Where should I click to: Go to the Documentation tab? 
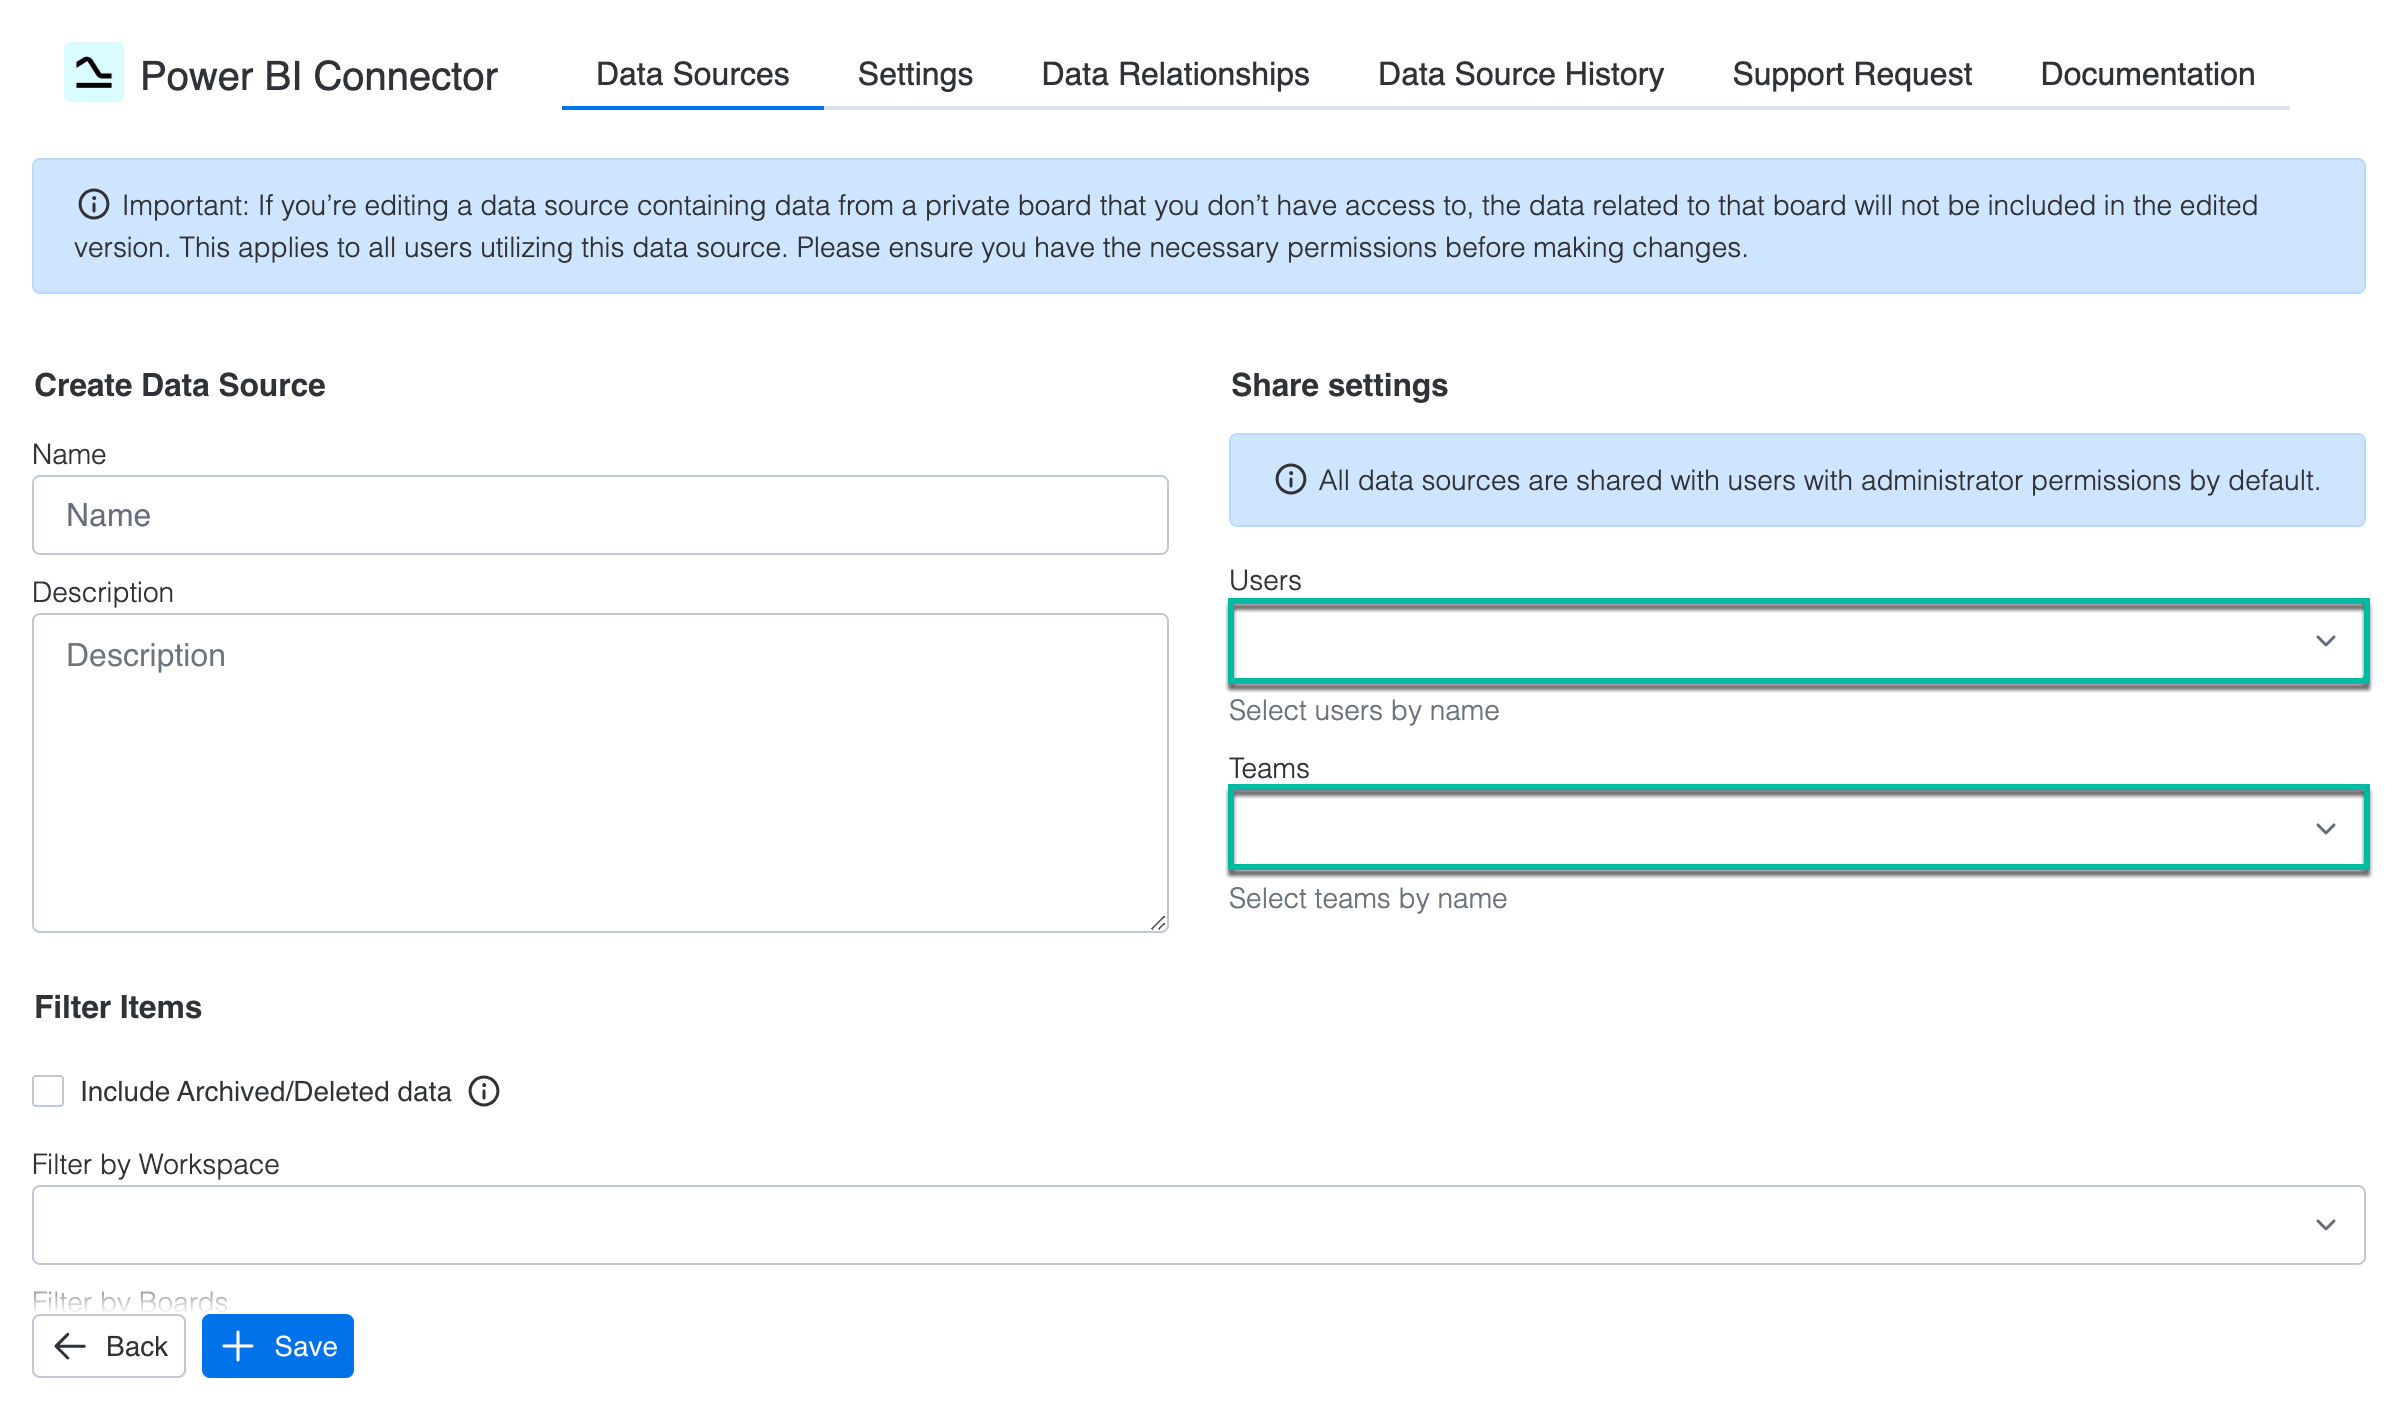click(2146, 74)
